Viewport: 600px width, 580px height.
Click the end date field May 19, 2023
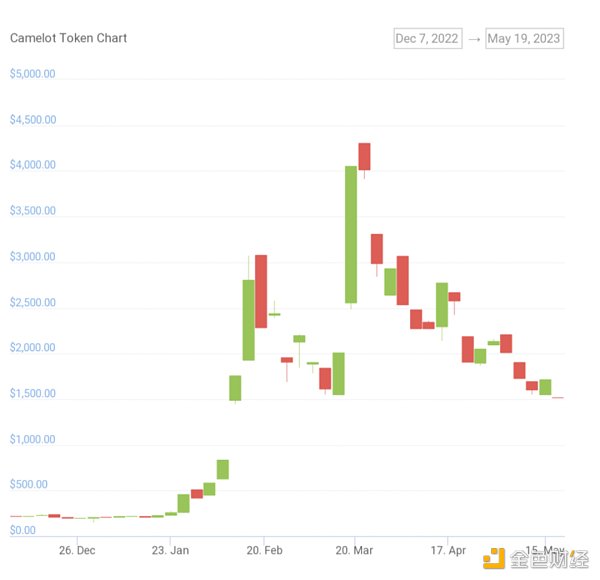click(x=525, y=38)
